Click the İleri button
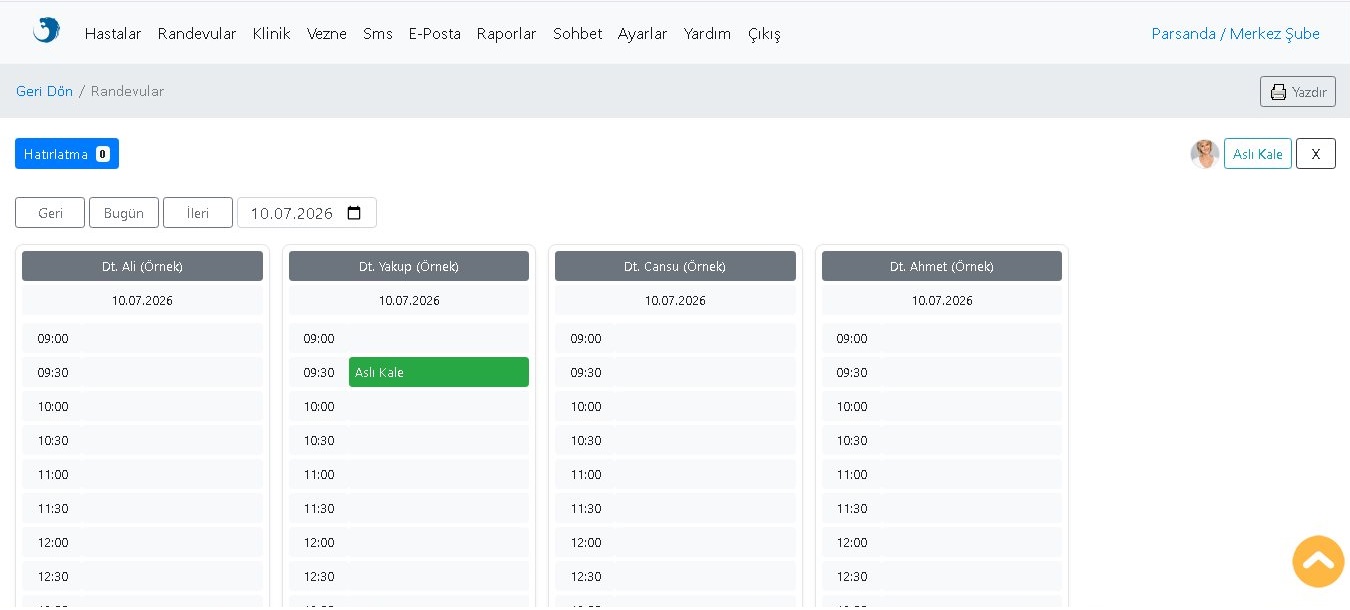Viewport: 1350px width, 610px height. 198,213
